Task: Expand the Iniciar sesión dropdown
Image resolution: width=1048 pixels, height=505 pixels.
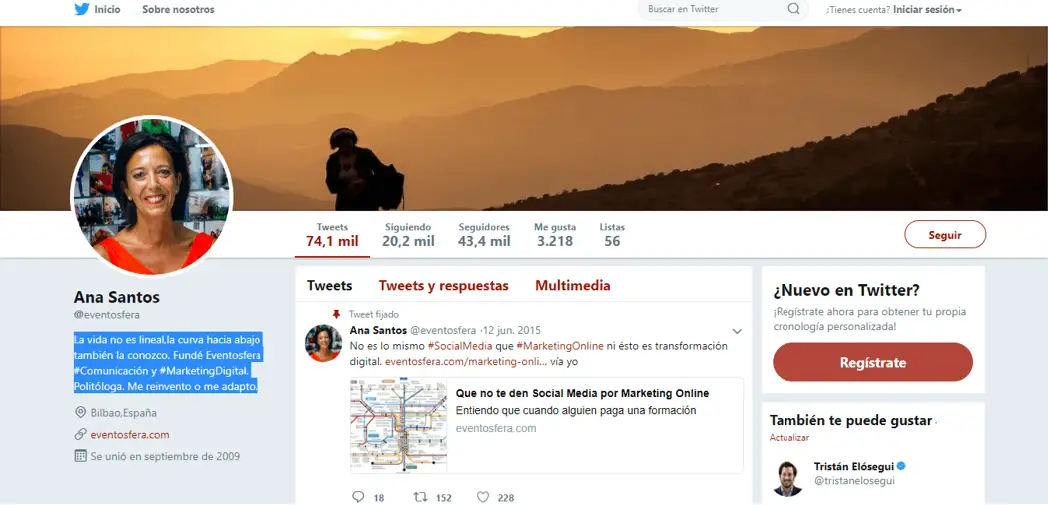Action: point(928,10)
